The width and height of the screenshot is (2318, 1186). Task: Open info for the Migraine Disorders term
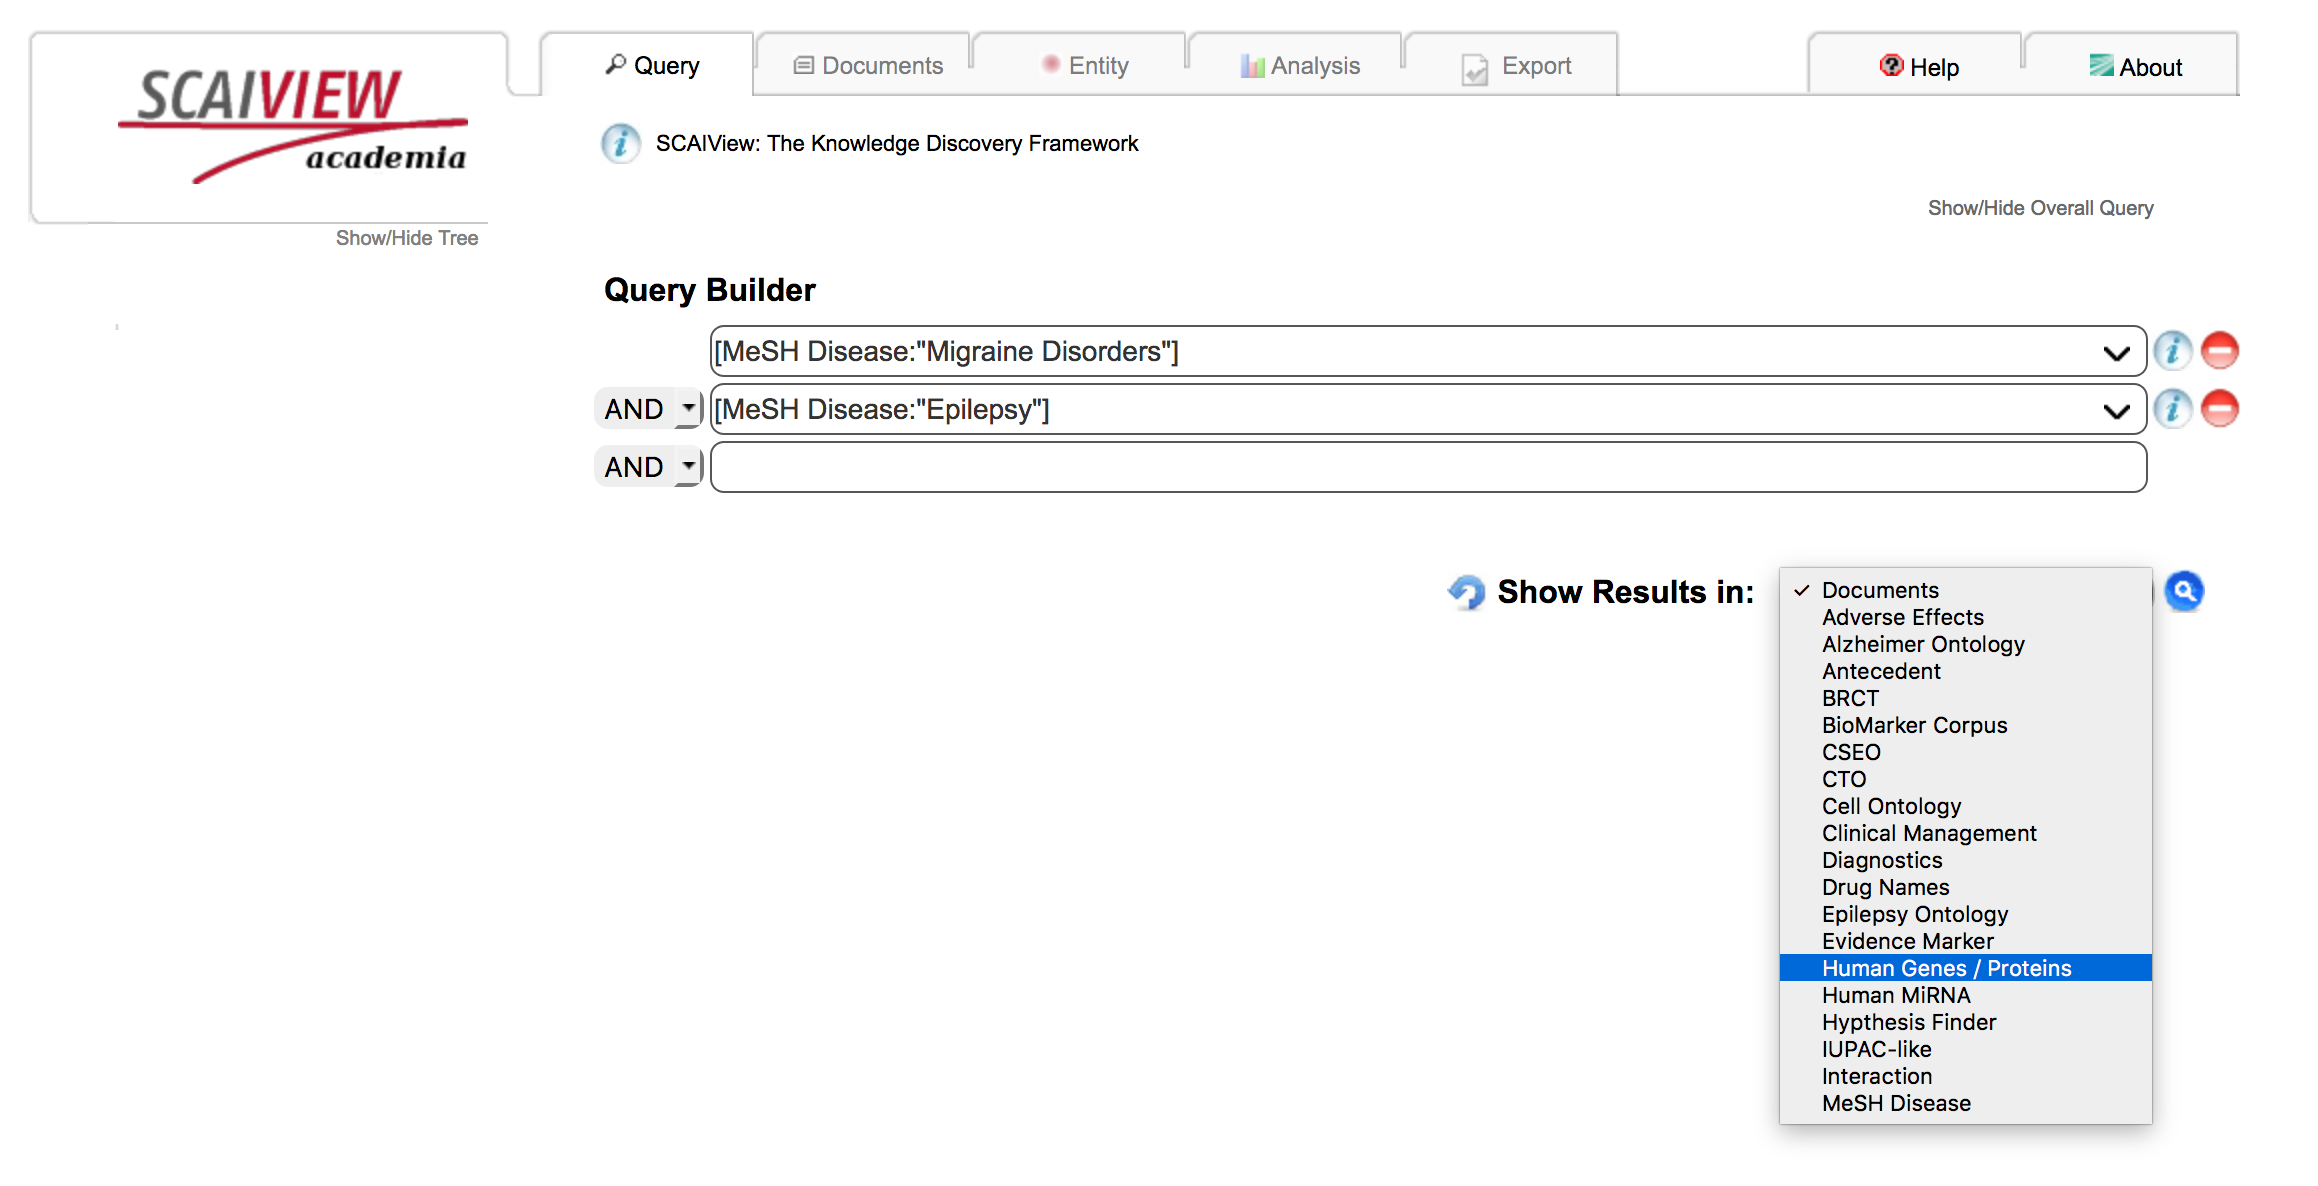(2172, 351)
